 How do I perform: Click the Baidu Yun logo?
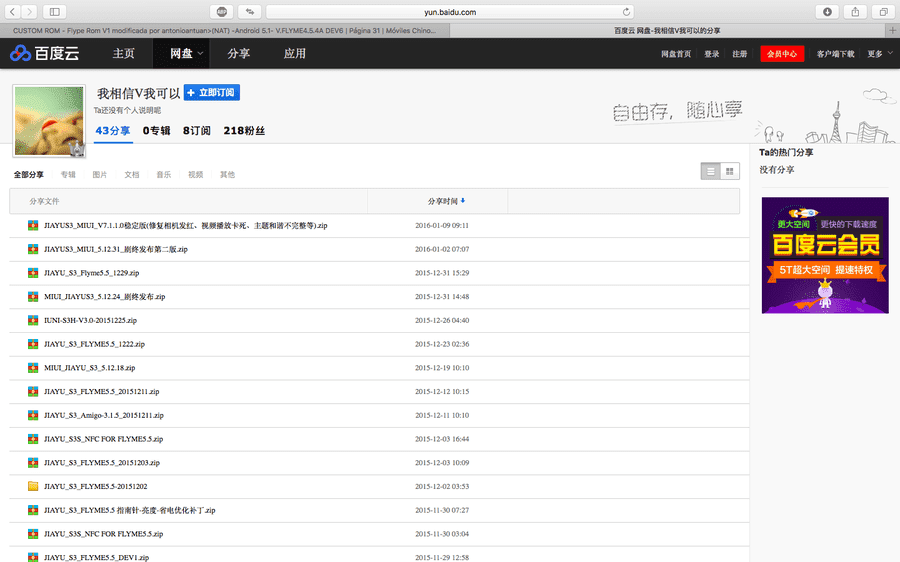coord(45,53)
